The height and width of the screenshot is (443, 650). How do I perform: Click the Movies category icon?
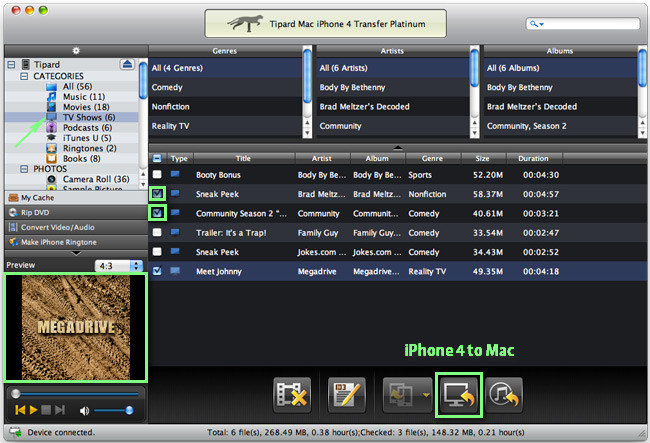click(x=51, y=107)
